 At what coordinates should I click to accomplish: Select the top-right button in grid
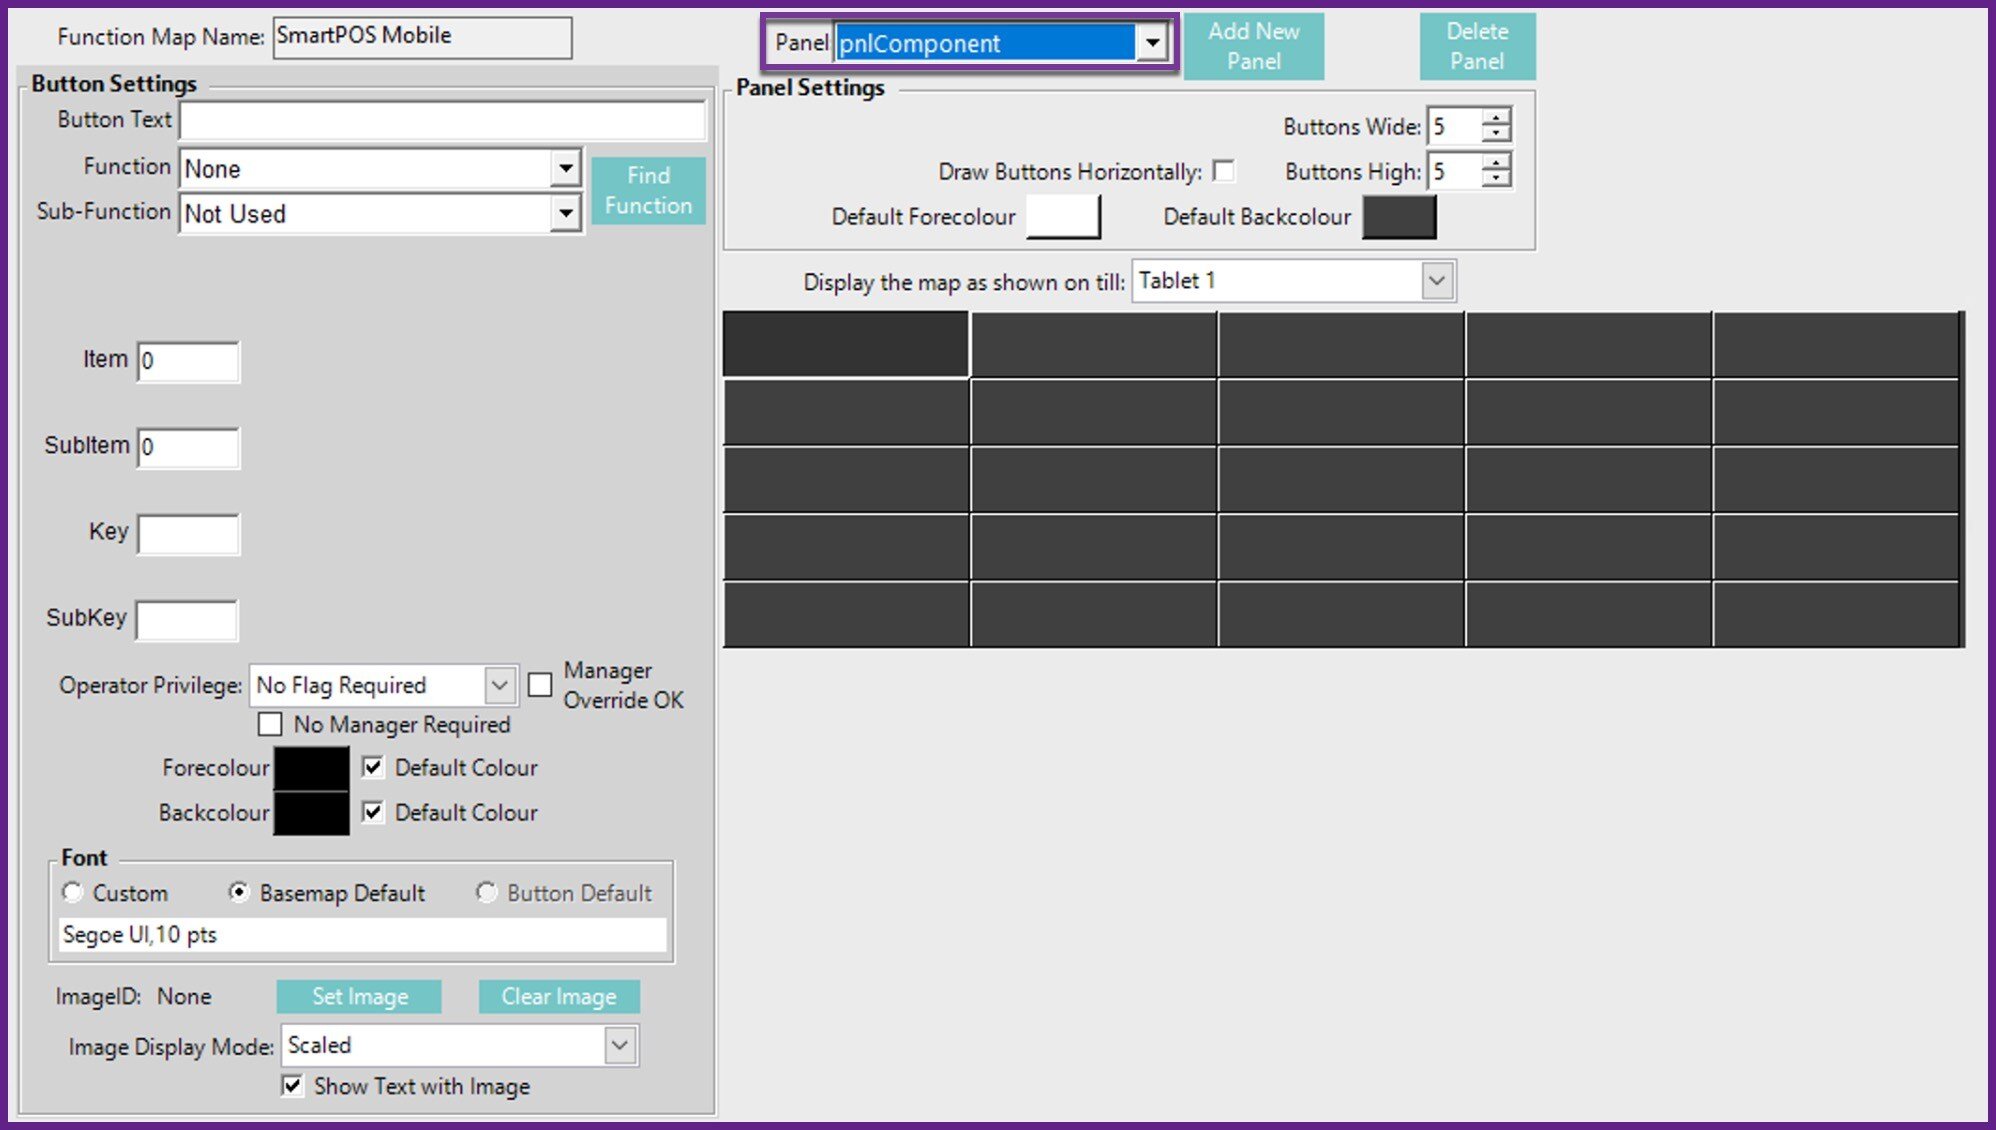[x=1836, y=344]
